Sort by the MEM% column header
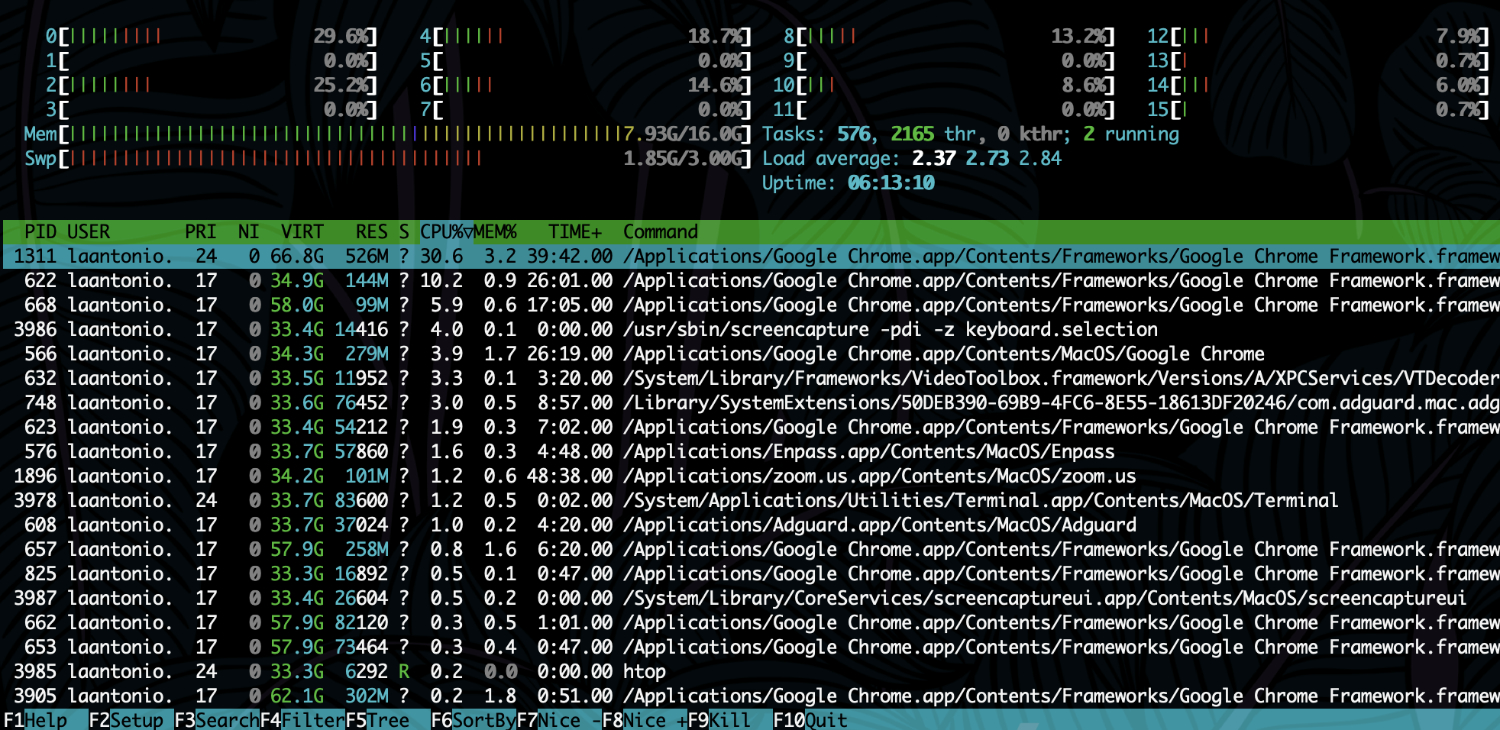This screenshot has width=1500, height=730. click(x=495, y=232)
